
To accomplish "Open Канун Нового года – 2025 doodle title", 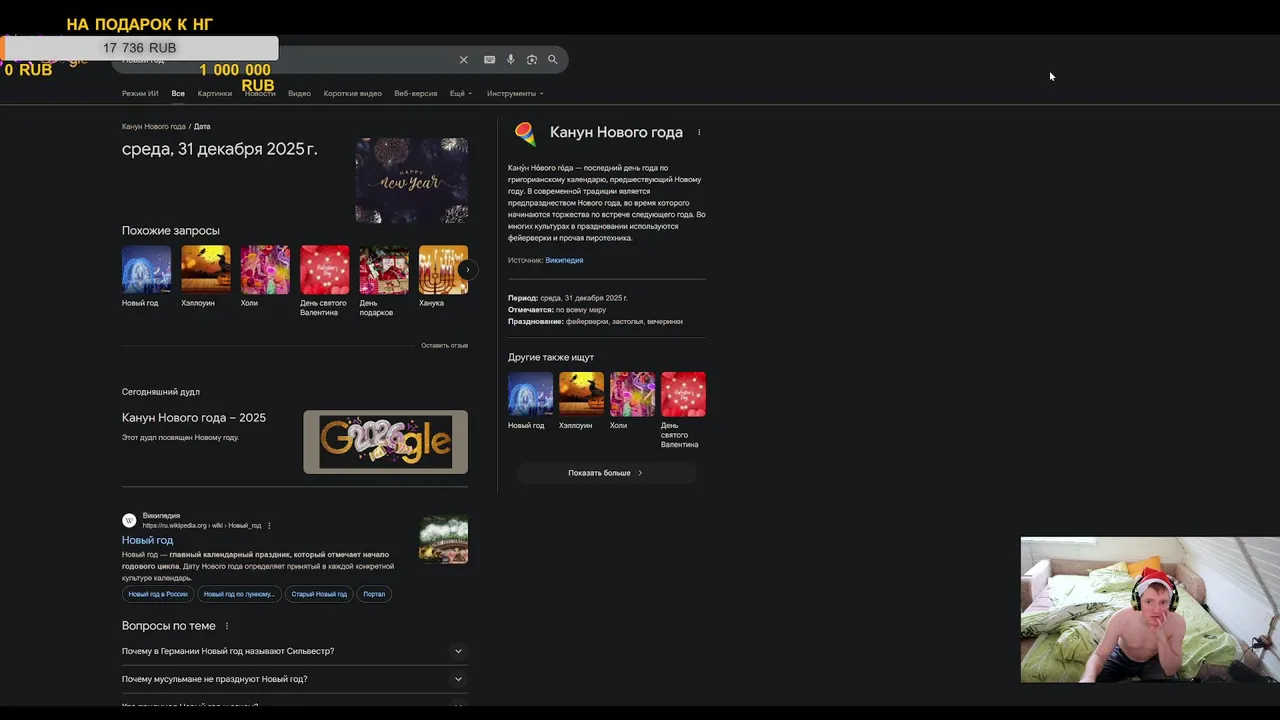I will [194, 418].
